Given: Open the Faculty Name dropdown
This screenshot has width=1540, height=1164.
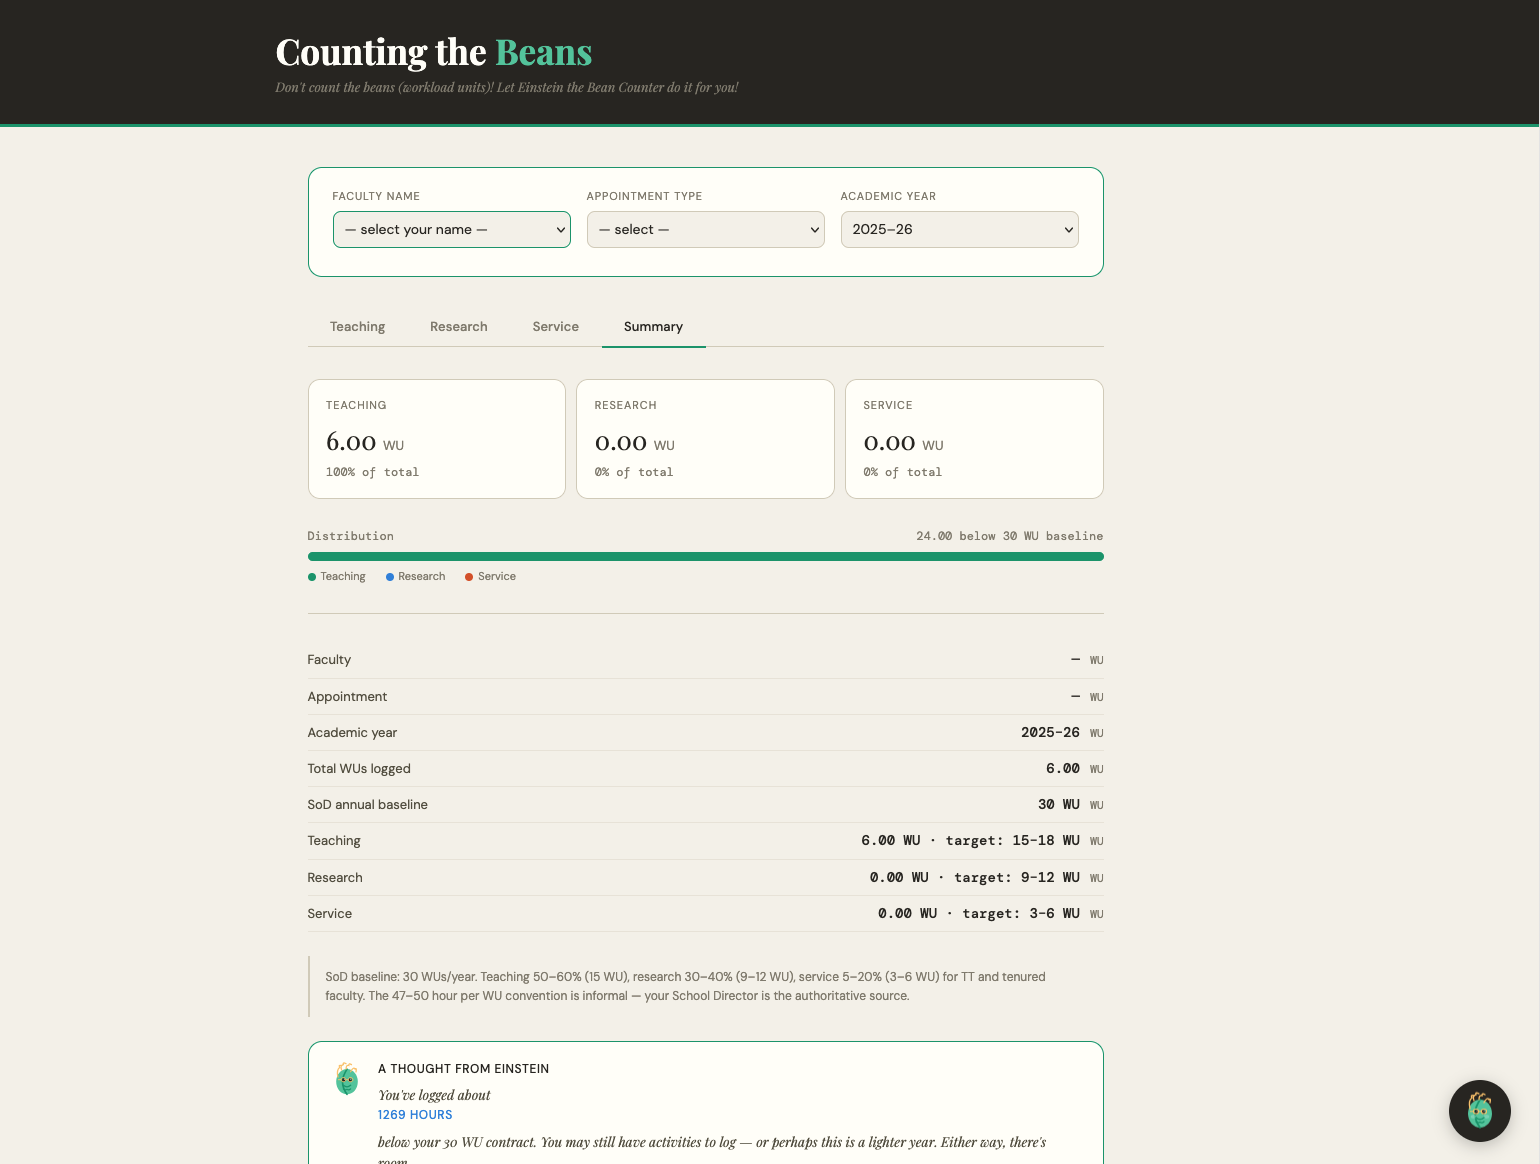Looking at the screenshot, I should pyautogui.click(x=452, y=229).
